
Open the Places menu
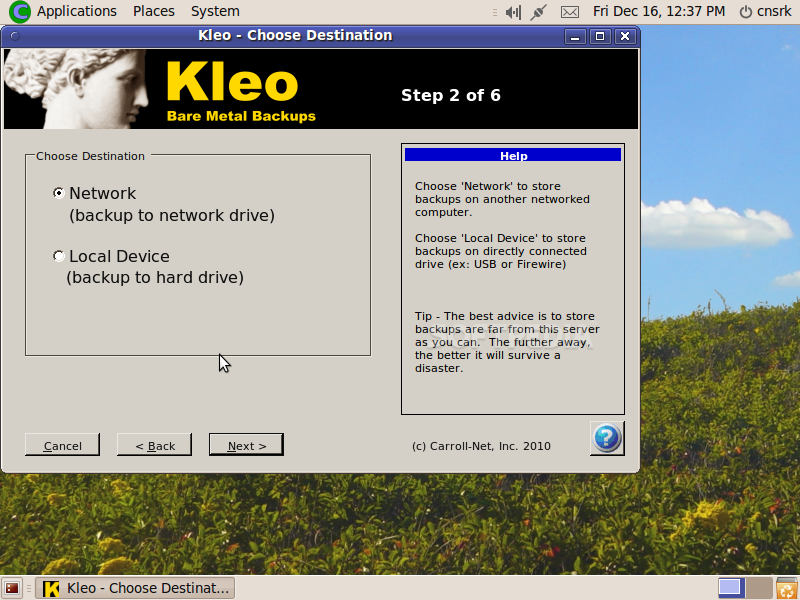(154, 11)
